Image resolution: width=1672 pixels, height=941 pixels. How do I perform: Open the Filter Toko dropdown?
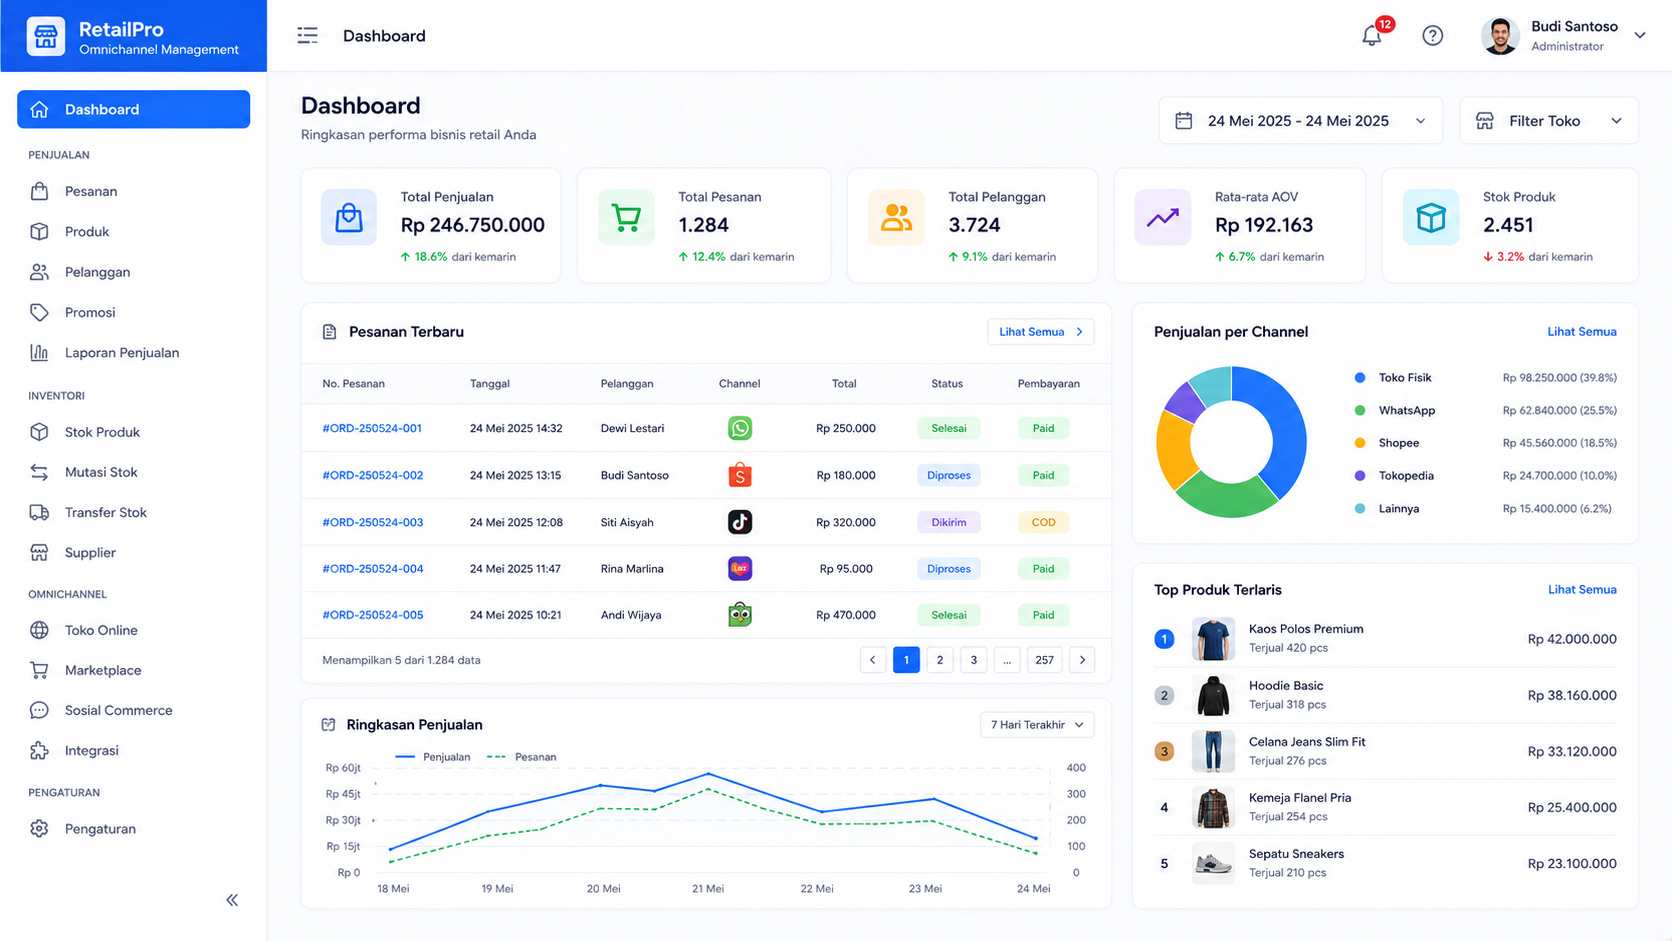pyautogui.click(x=1549, y=121)
